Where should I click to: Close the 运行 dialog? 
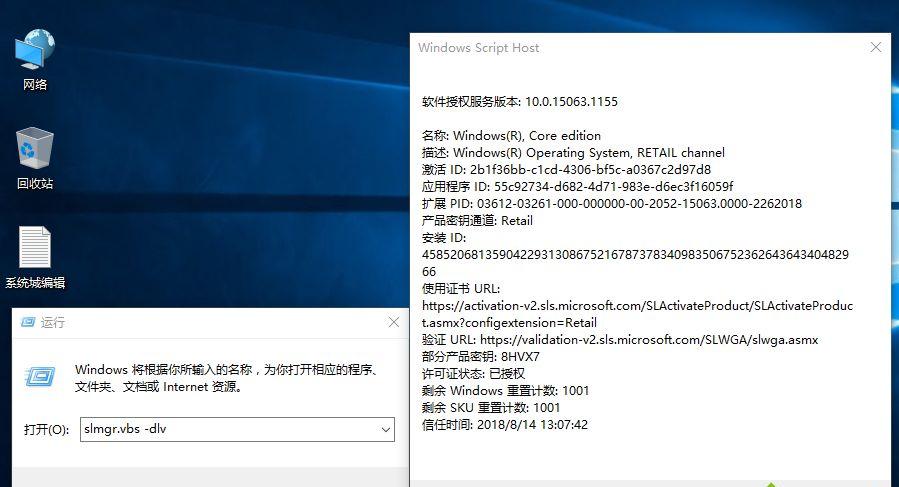point(394,322)
